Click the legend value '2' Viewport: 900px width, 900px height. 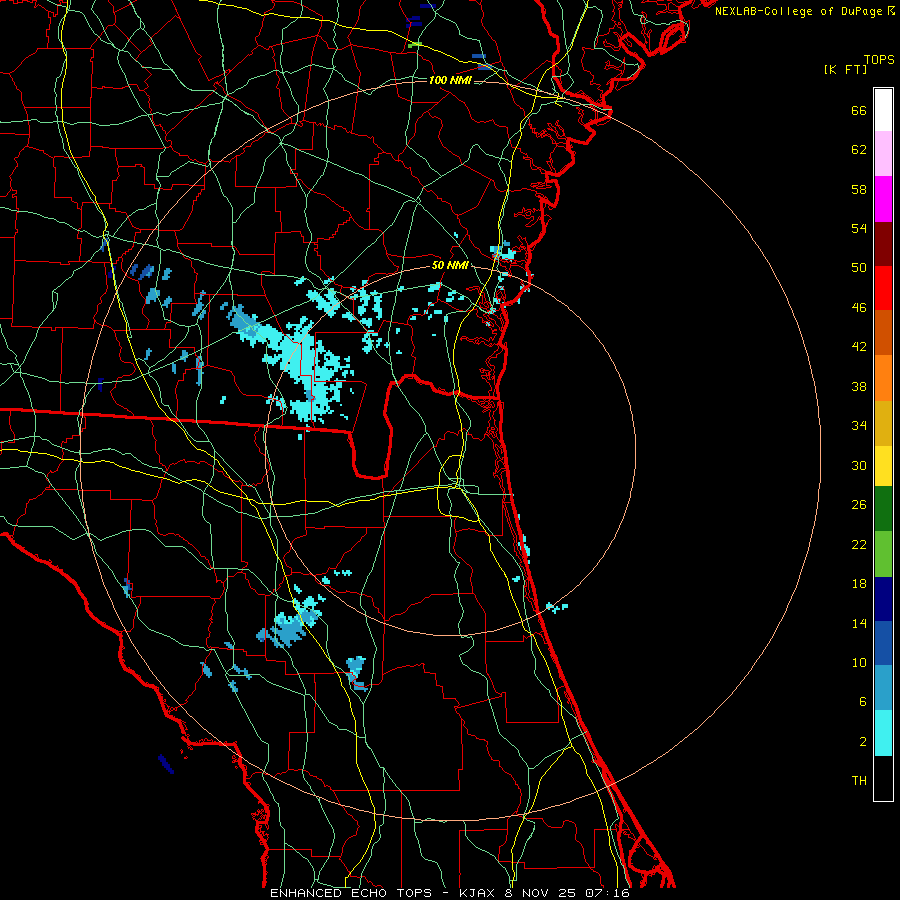(863, 742)
